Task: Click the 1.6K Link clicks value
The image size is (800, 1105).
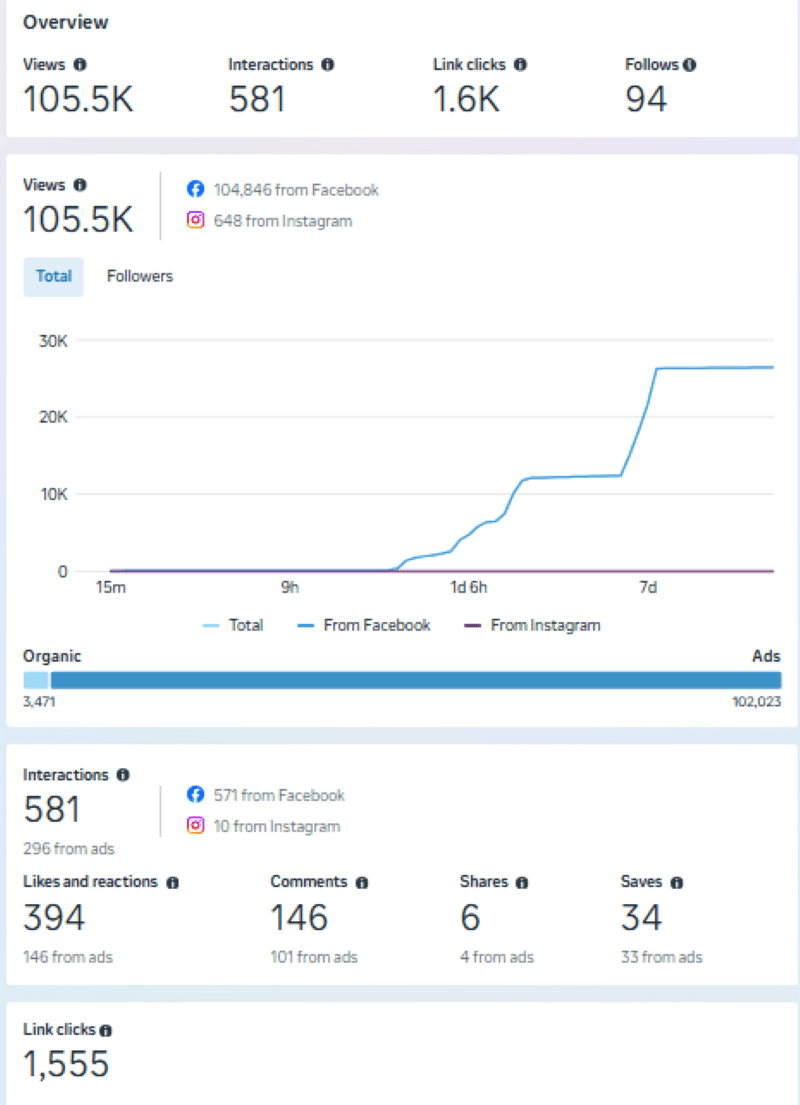Action: coord(466,99)
